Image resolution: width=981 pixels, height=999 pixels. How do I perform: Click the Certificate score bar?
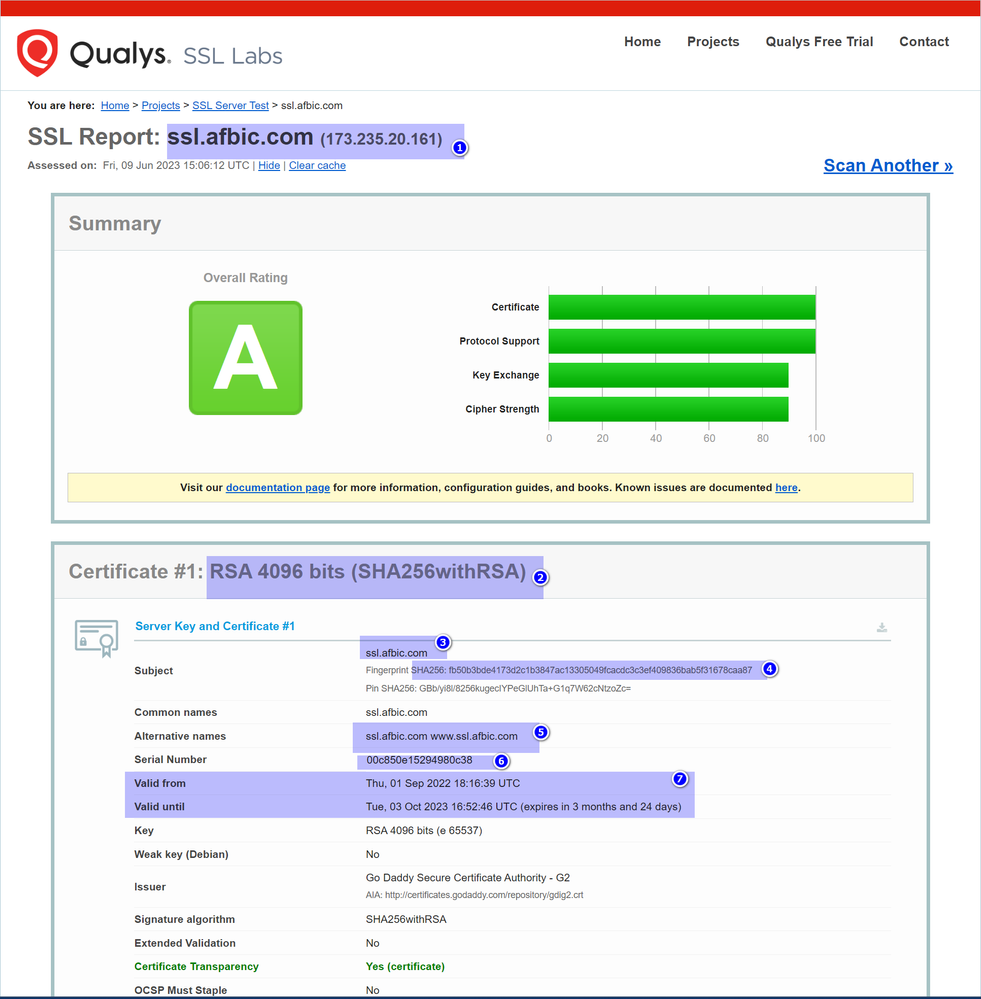click(682, 307)
